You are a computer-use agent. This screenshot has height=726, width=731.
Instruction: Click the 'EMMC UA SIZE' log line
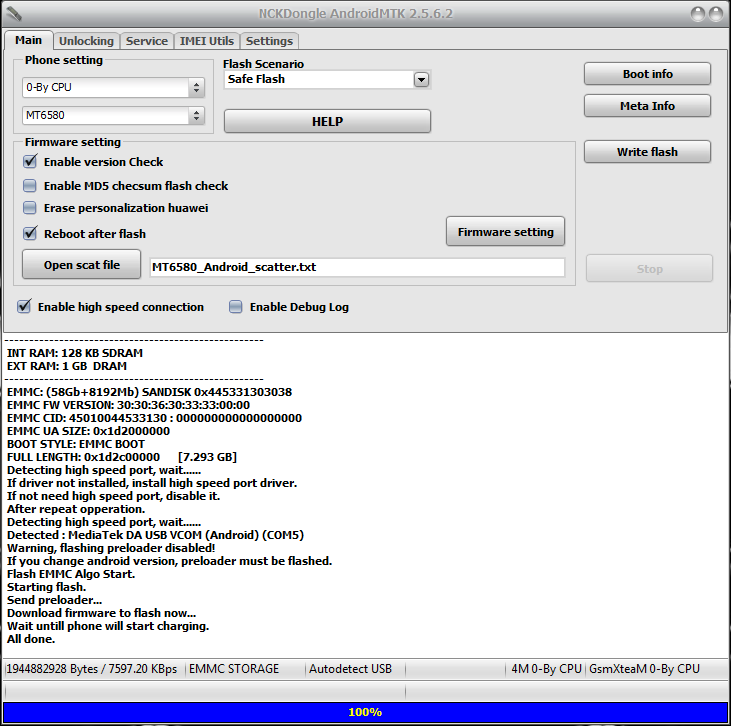[89, 431]
